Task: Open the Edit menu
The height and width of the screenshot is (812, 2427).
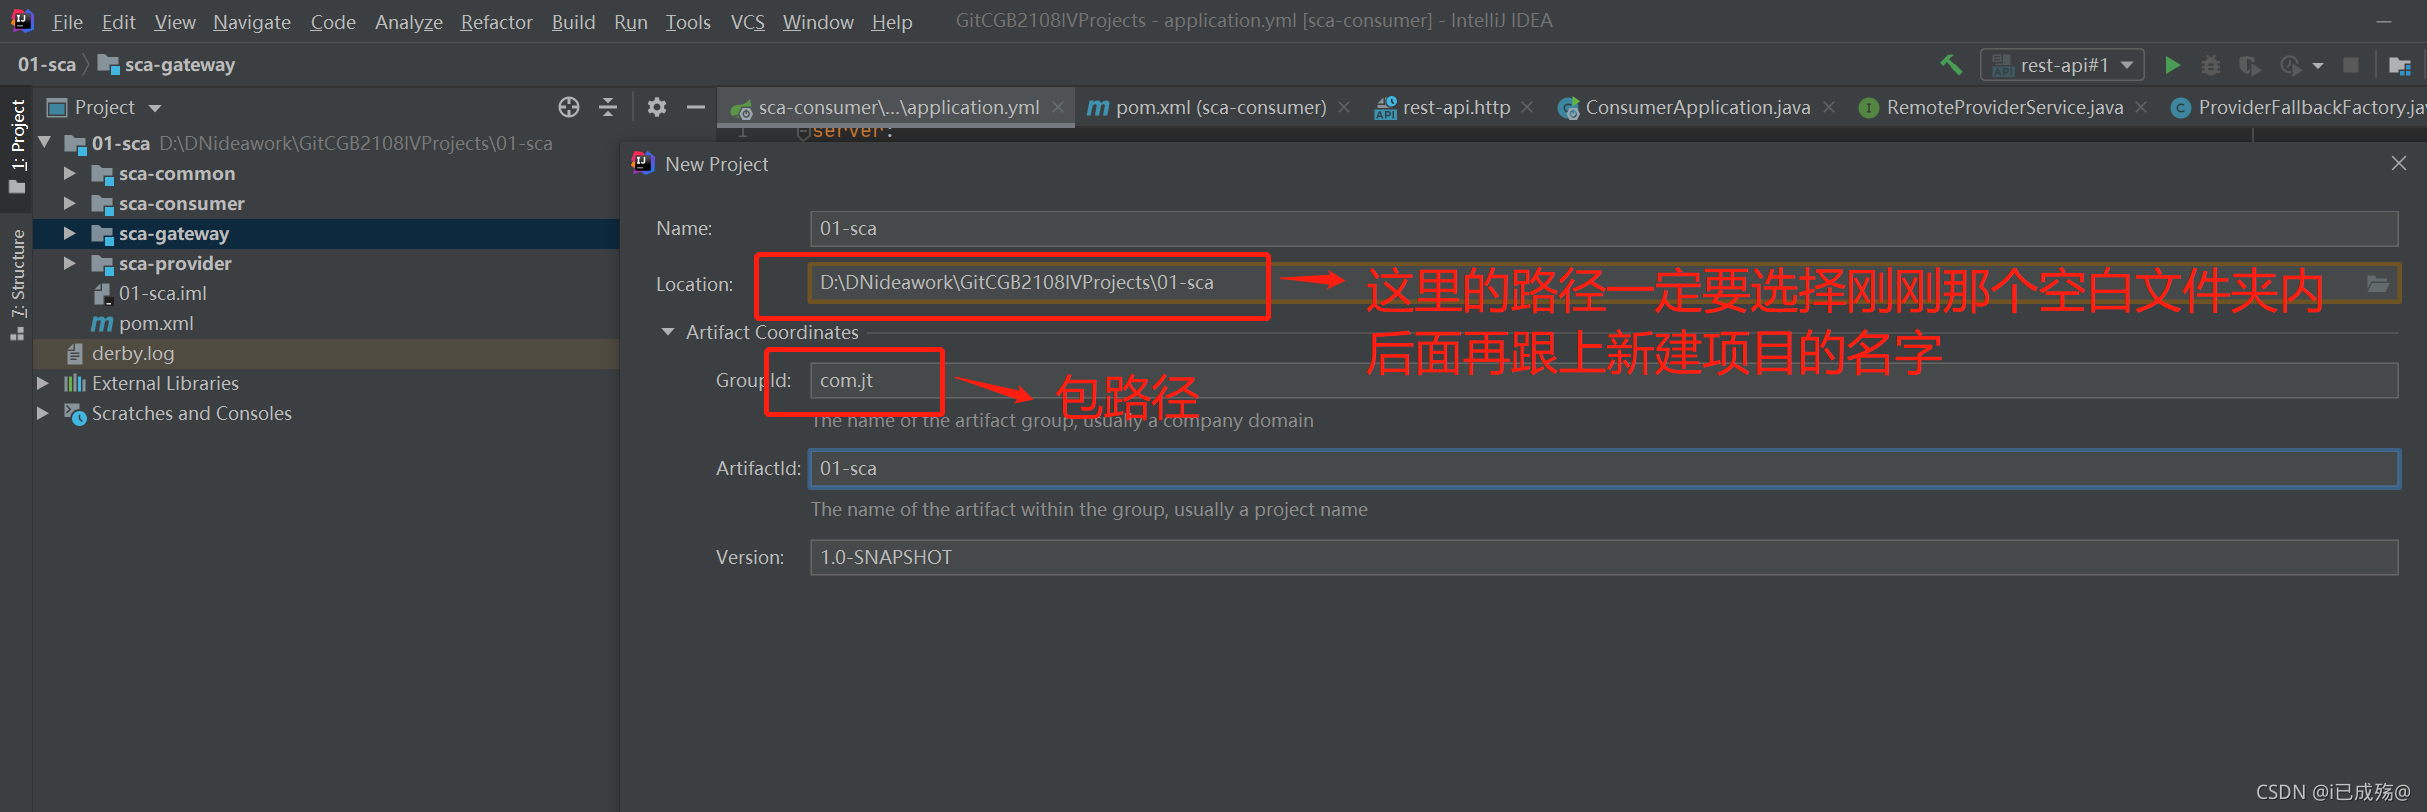Action: point(118,22)
